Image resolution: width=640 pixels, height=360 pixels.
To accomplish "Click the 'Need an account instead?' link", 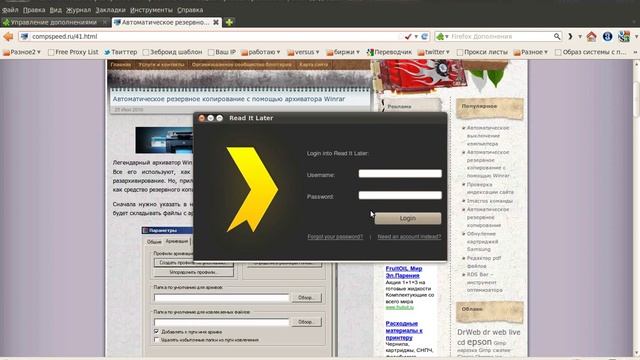I will pos(409,237).
